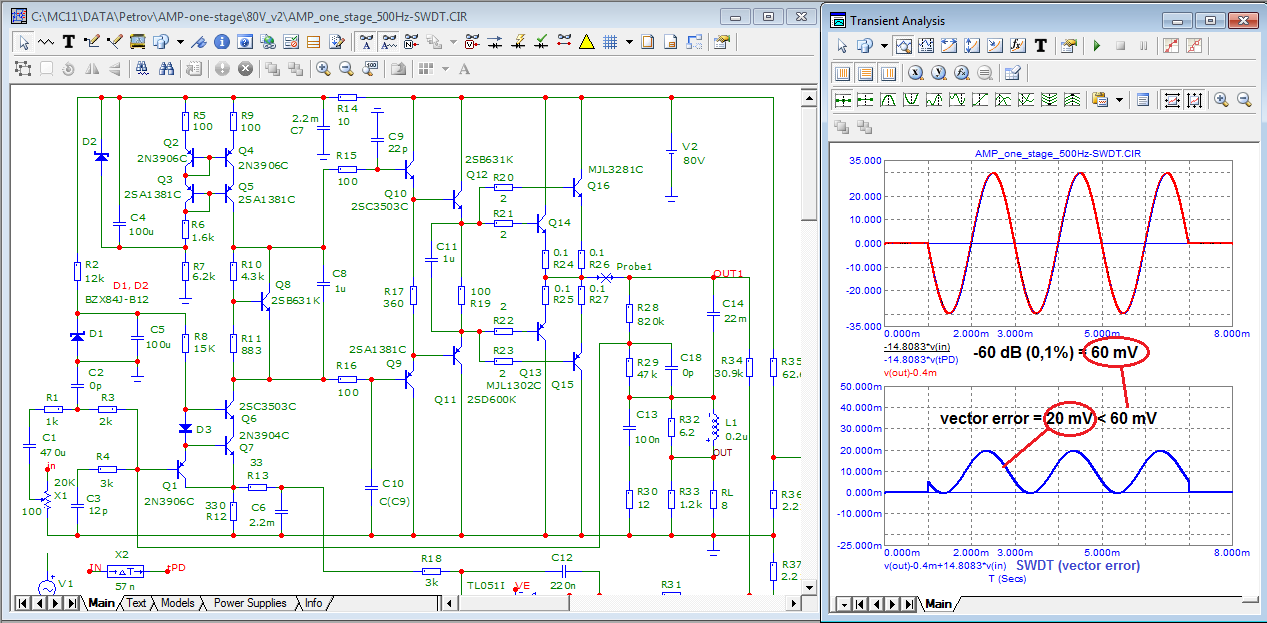Select the Text tool in schematic toolbar

(x=69, y=42)
